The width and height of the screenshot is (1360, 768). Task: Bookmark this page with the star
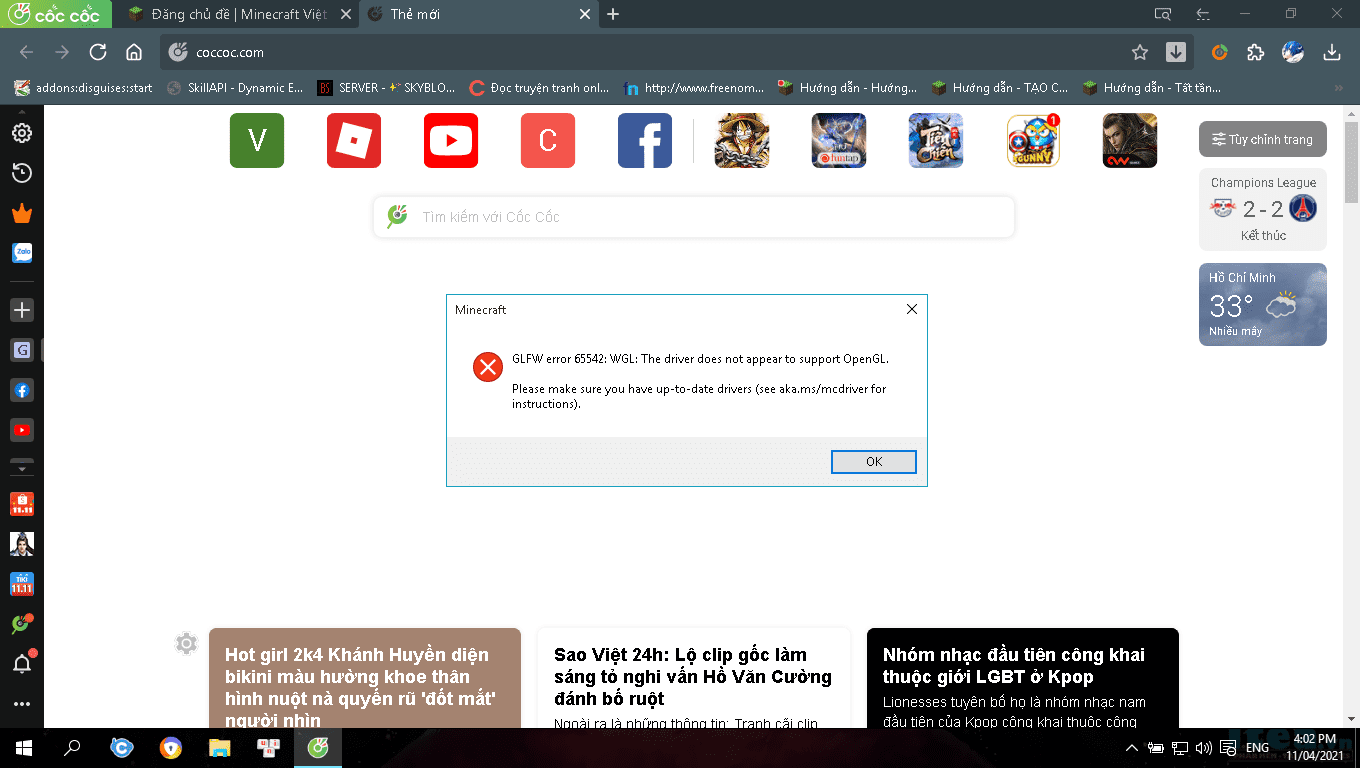[1140, 52]
